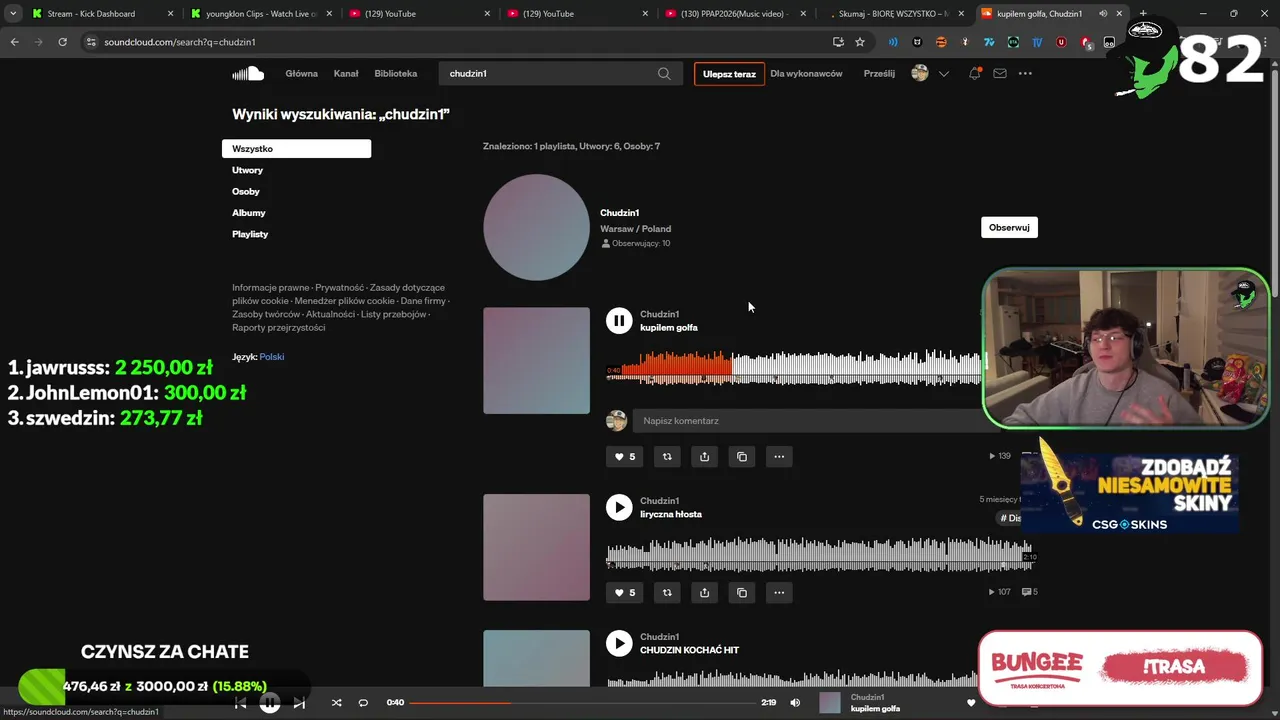Image resolution: width=1280 pixels, height=720 pixels.
Task: Go back in the browser
Action: (x=14, y=42)
